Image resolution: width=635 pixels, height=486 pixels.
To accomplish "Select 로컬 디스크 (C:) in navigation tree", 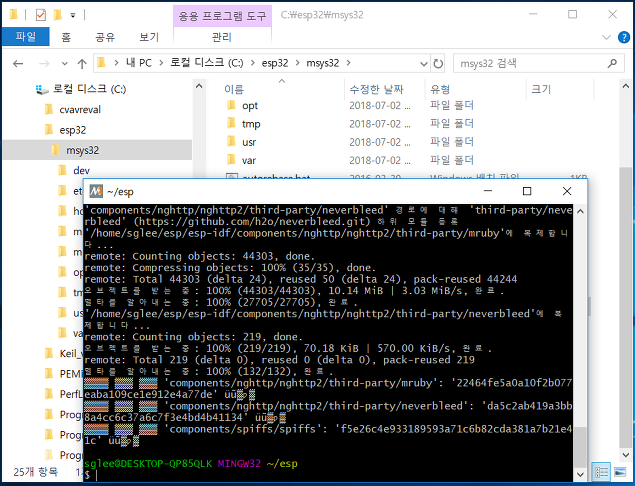I will [89, 89].
